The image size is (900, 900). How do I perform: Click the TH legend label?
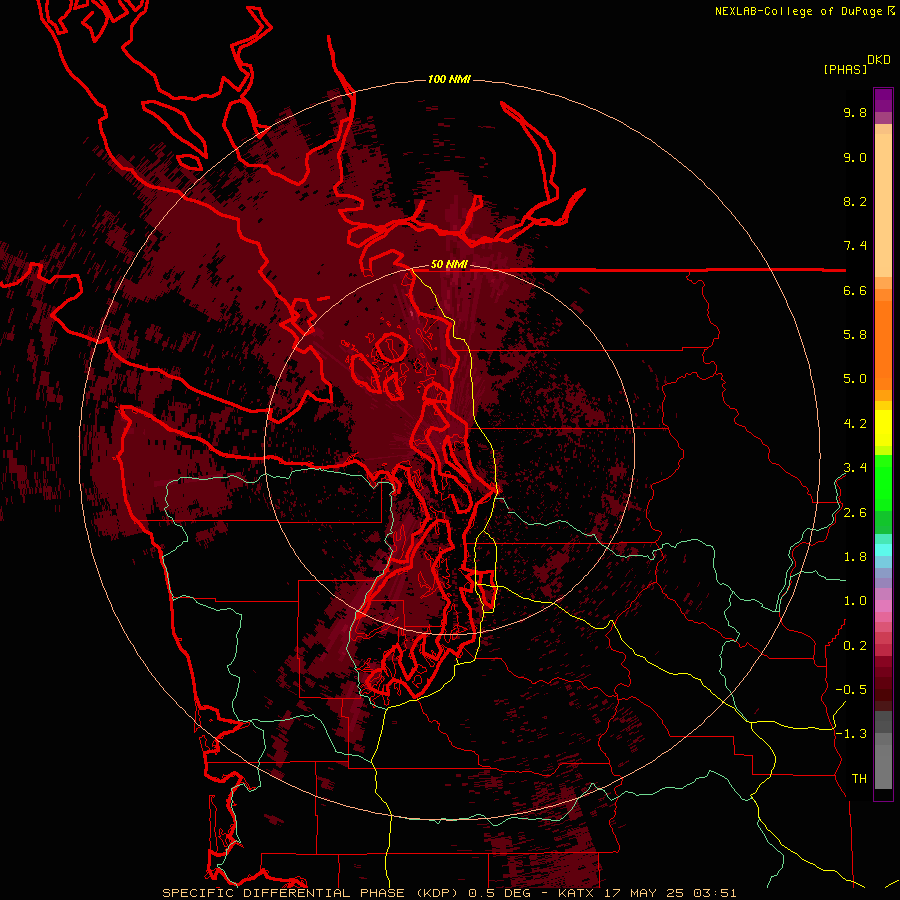point(859,779)
